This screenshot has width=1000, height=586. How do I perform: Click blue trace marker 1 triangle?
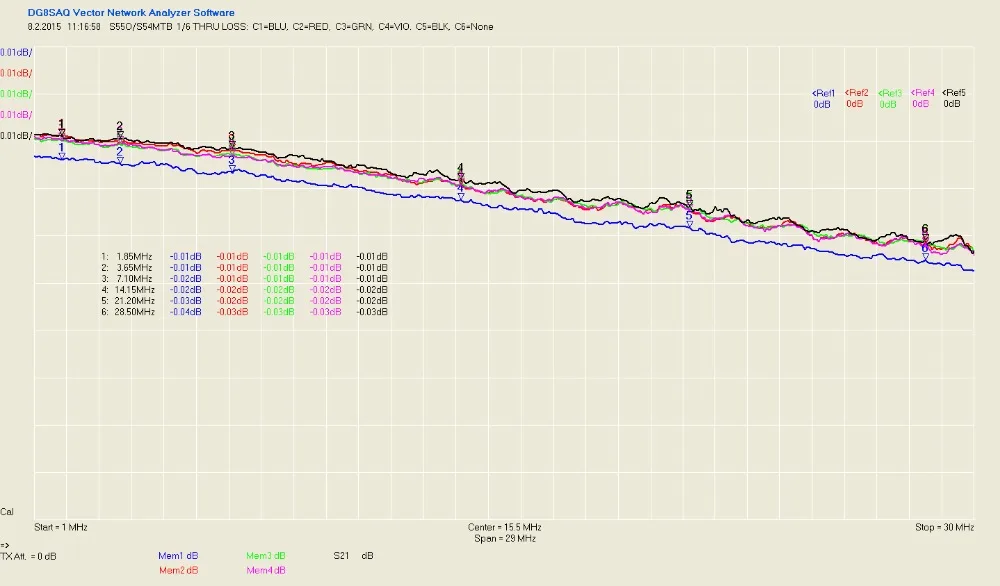pyautogui.click(x=62, y=156)
